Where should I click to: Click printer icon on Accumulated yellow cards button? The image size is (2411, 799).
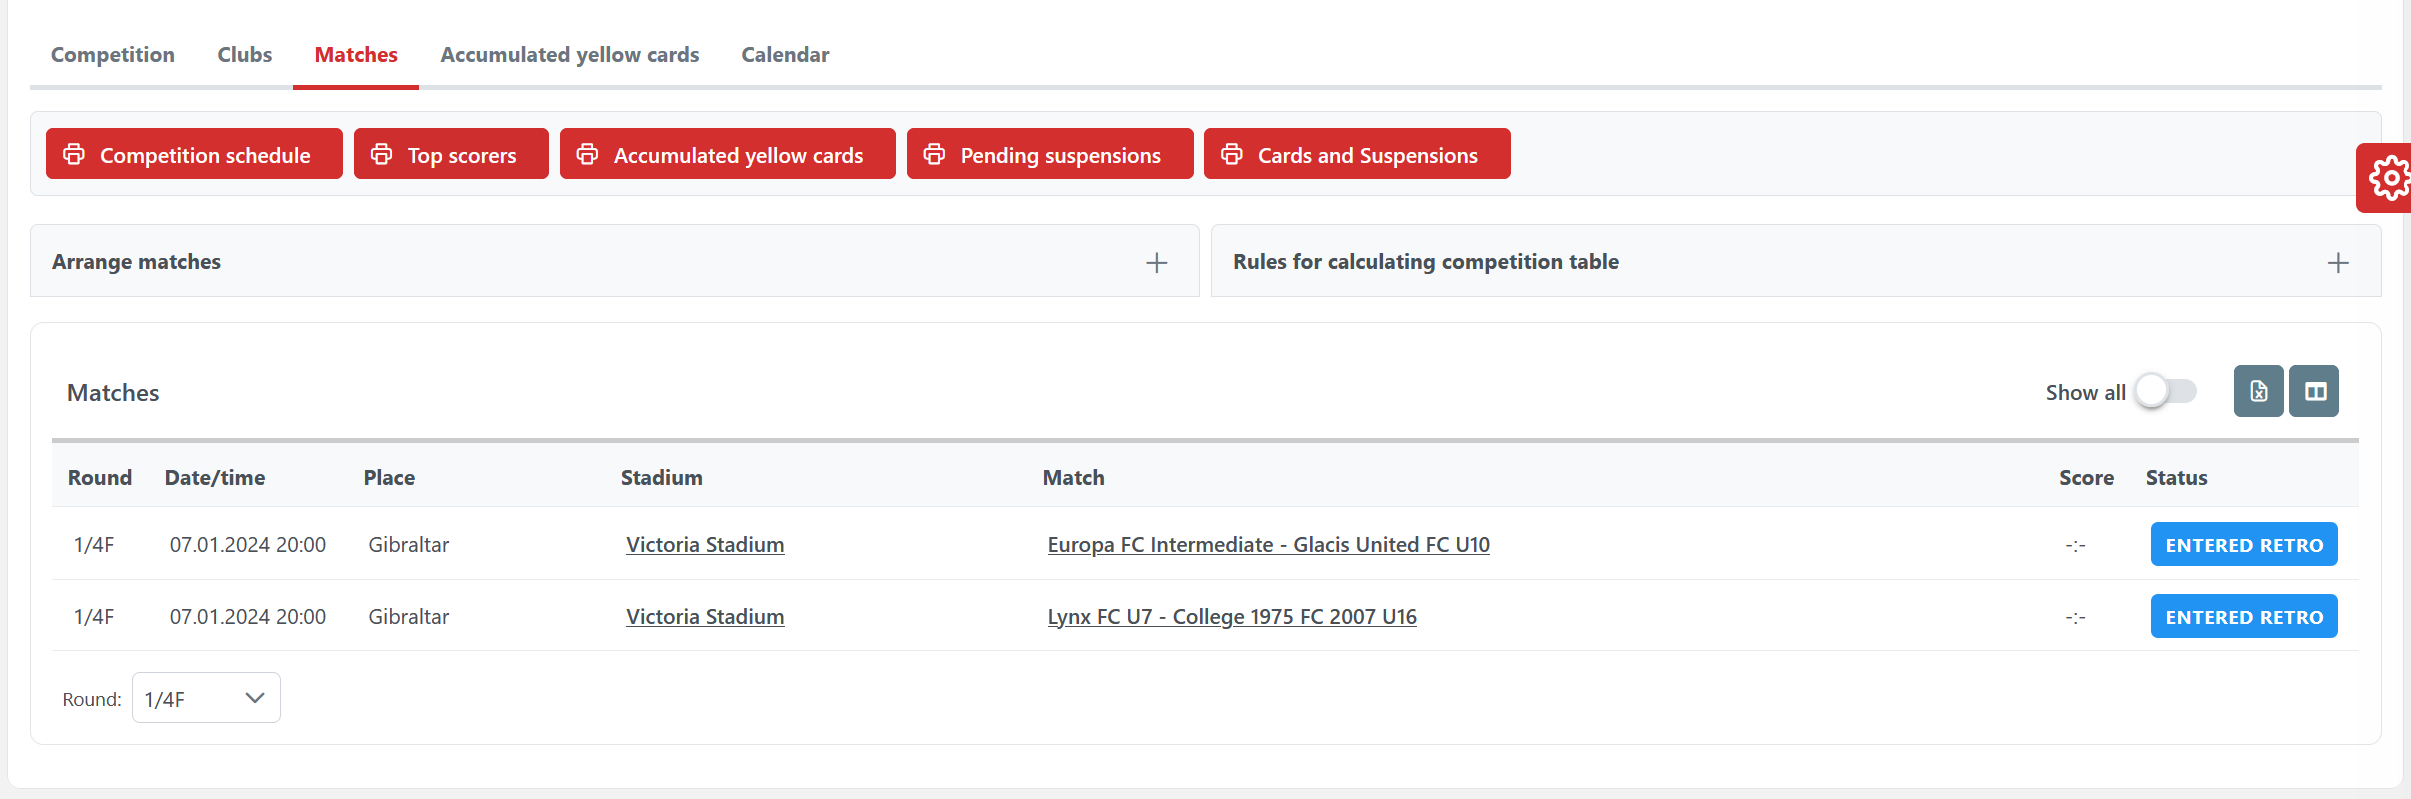tap(587, 154)
